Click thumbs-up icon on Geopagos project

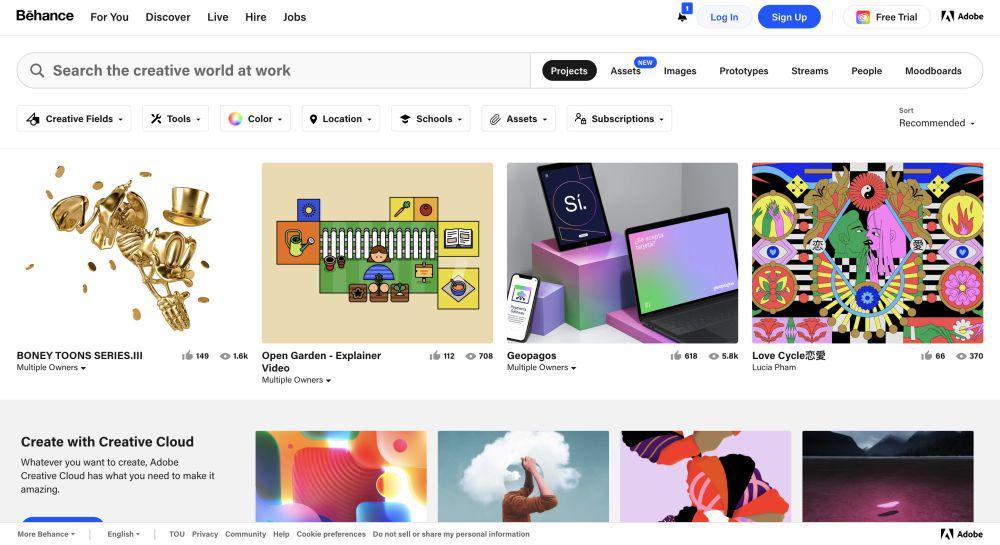click(676, 356)
